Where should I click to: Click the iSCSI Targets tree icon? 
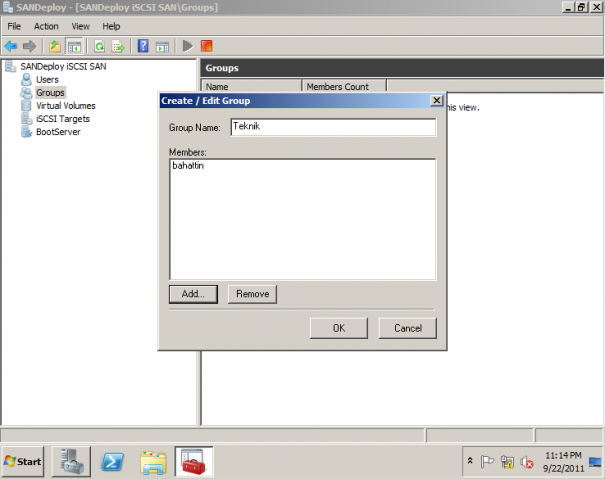27,119
